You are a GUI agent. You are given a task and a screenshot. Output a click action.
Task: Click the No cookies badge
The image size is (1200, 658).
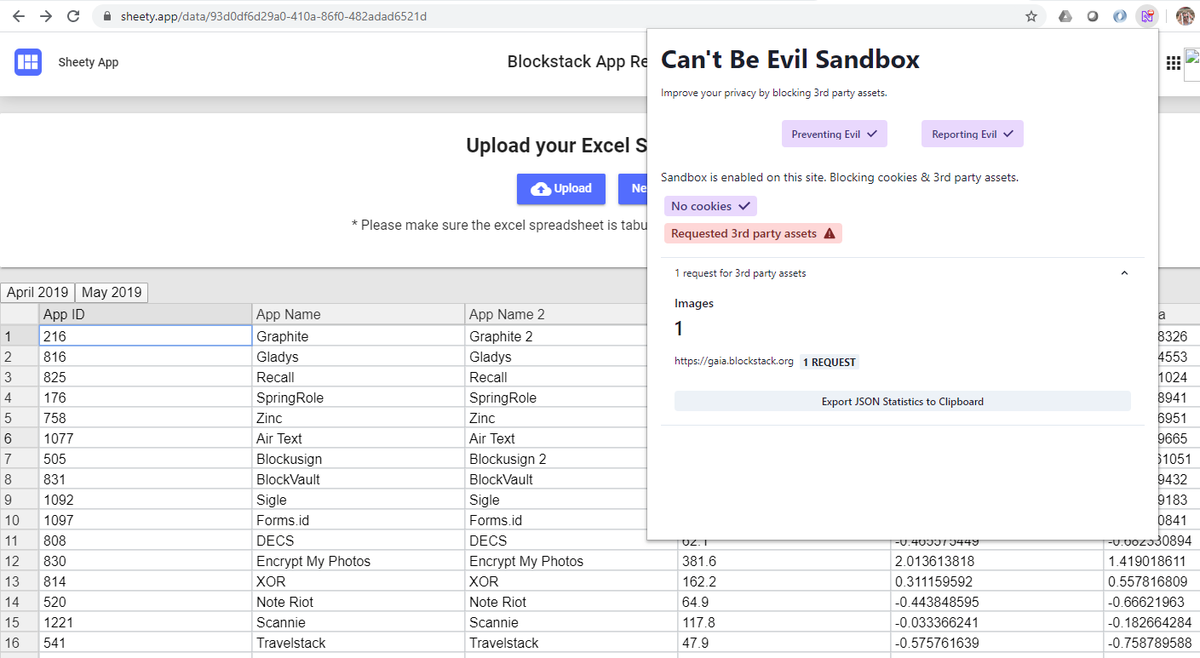coord(710,206)
